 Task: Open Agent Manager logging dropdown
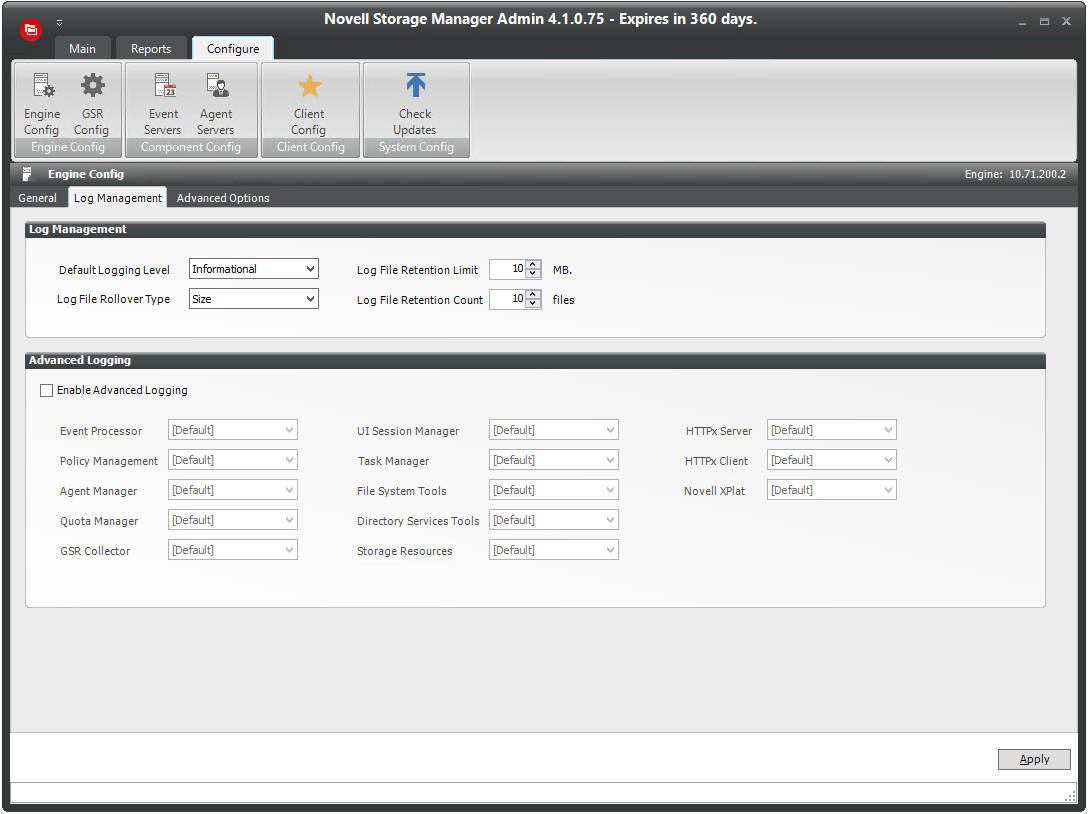click(x=232, y=489)
